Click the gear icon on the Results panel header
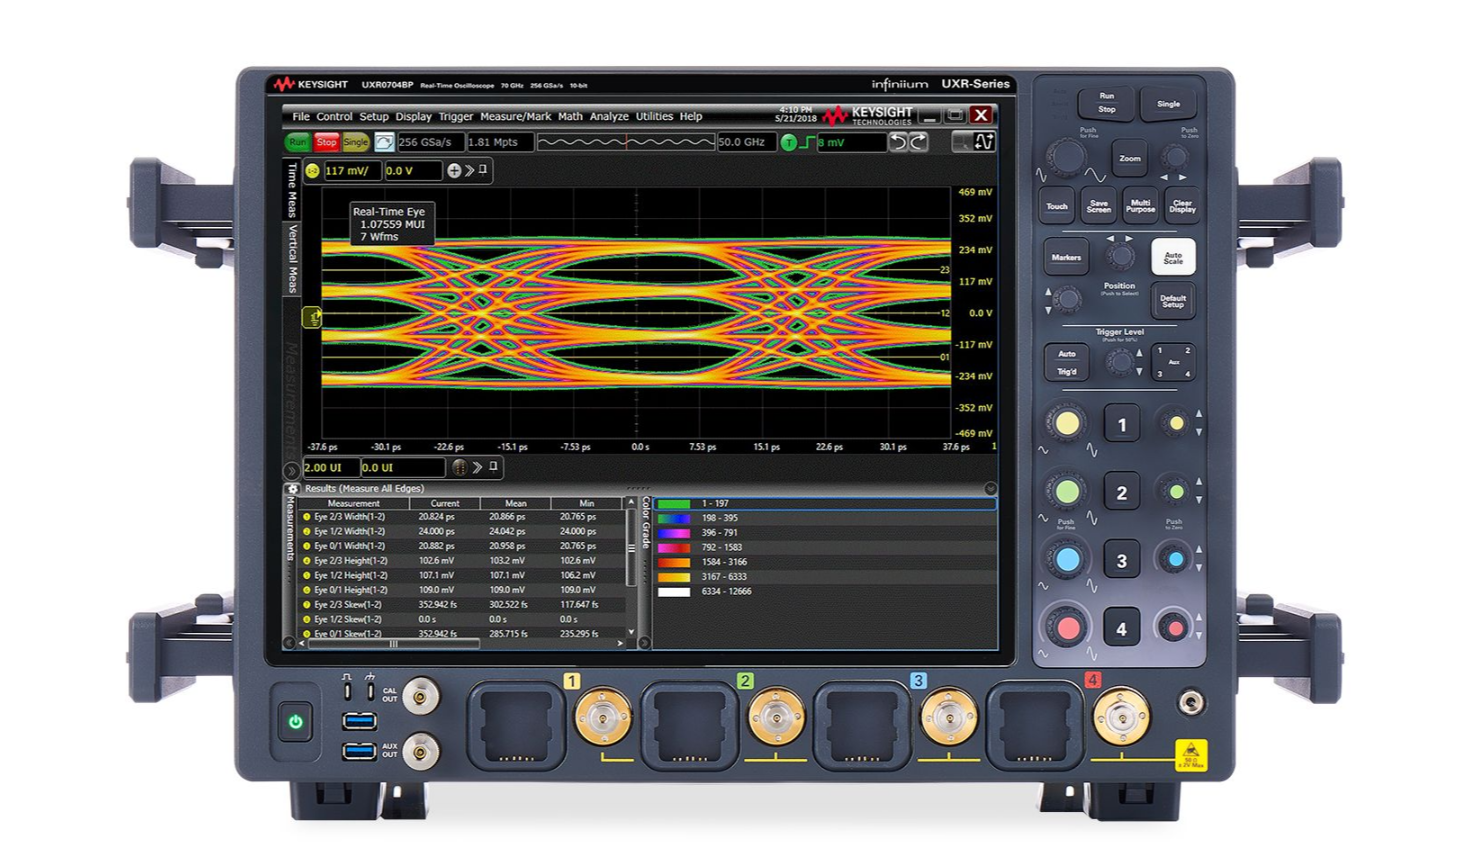Image resolution: width=1460 pixels, height=858 pixels. 293,487
